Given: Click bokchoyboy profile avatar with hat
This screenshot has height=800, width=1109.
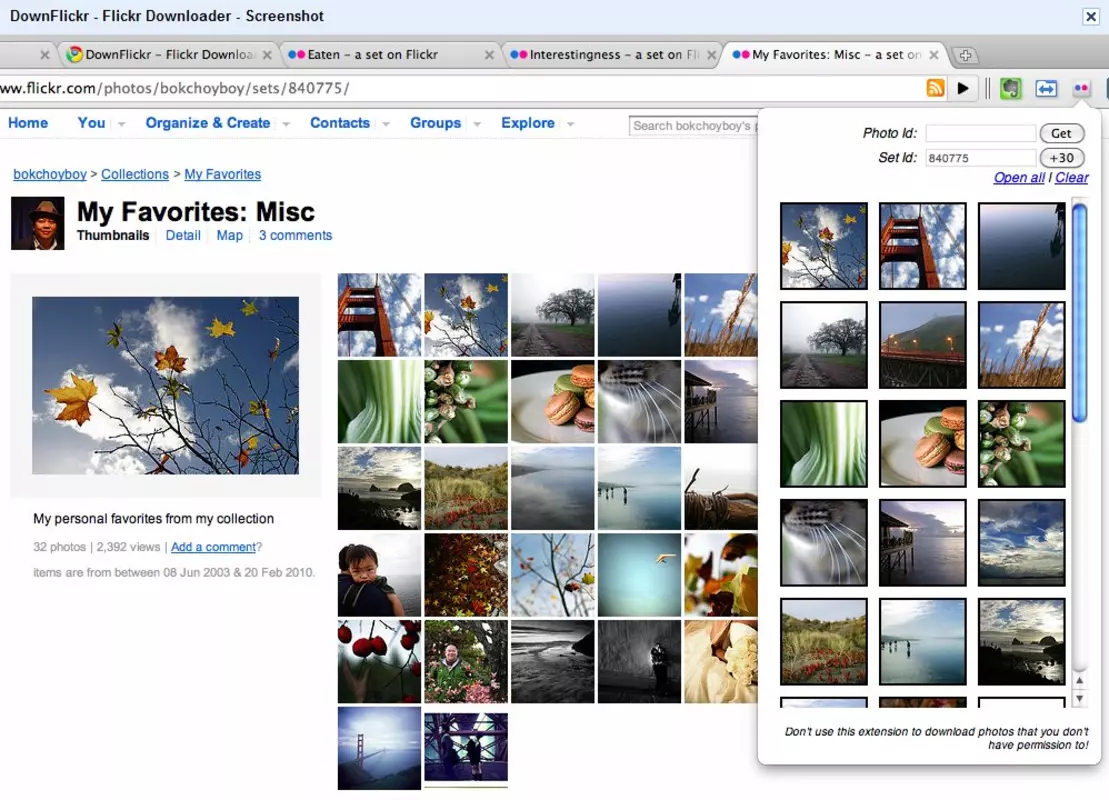Looking at the screenshot, I should (37, 224).
